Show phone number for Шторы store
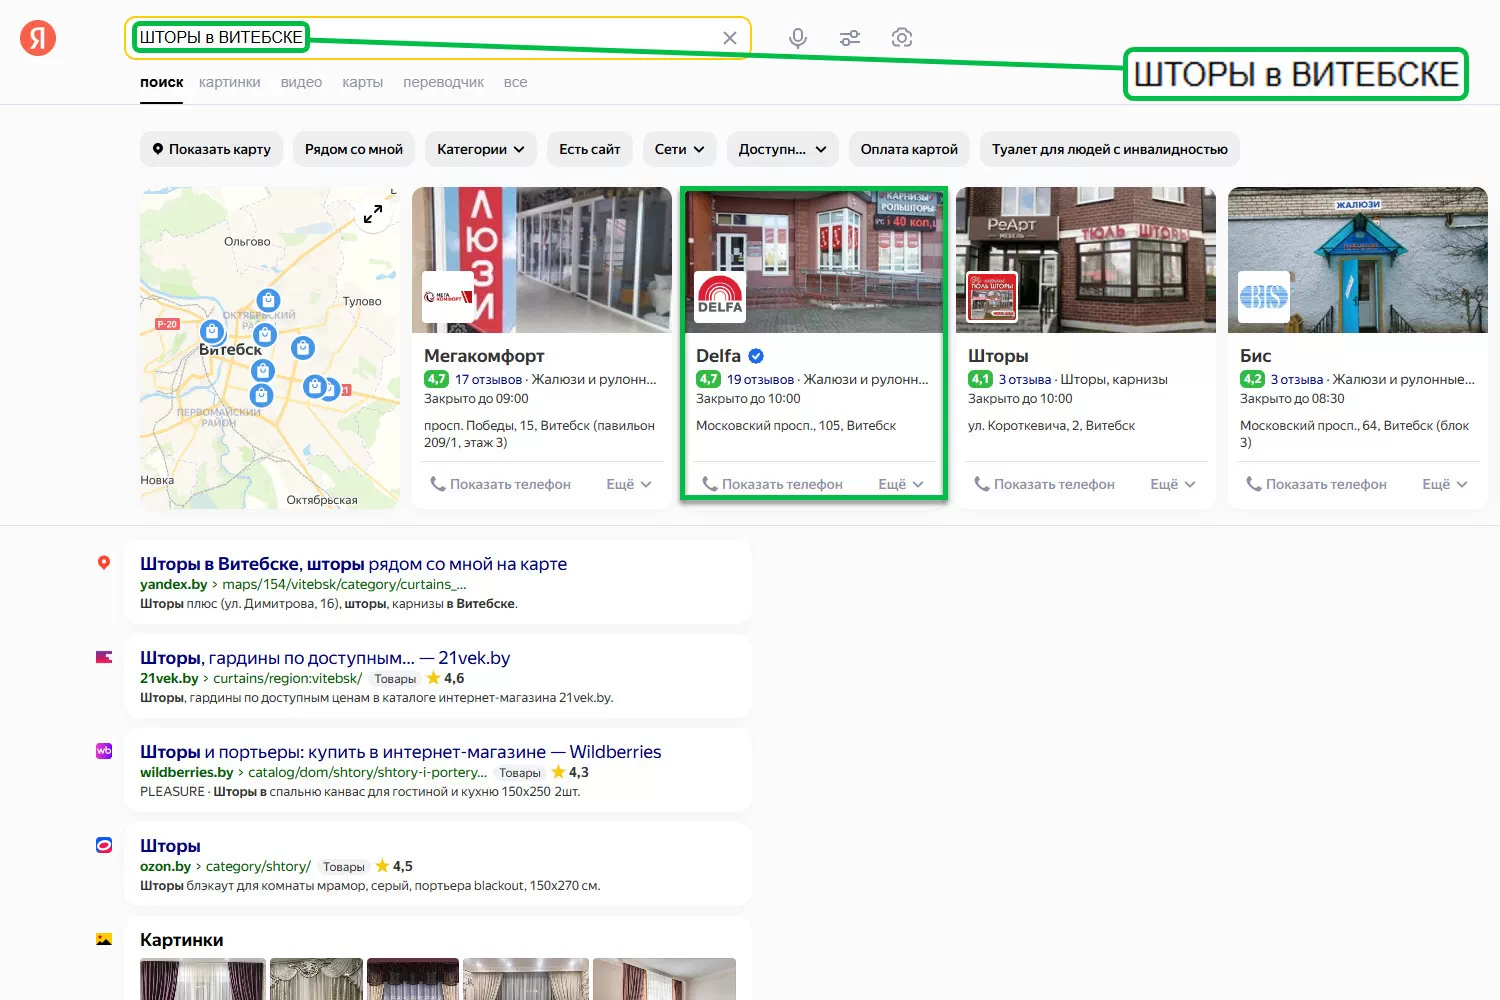Viewport: 1500px width, 1000px height. click(x=1044, y=484)
